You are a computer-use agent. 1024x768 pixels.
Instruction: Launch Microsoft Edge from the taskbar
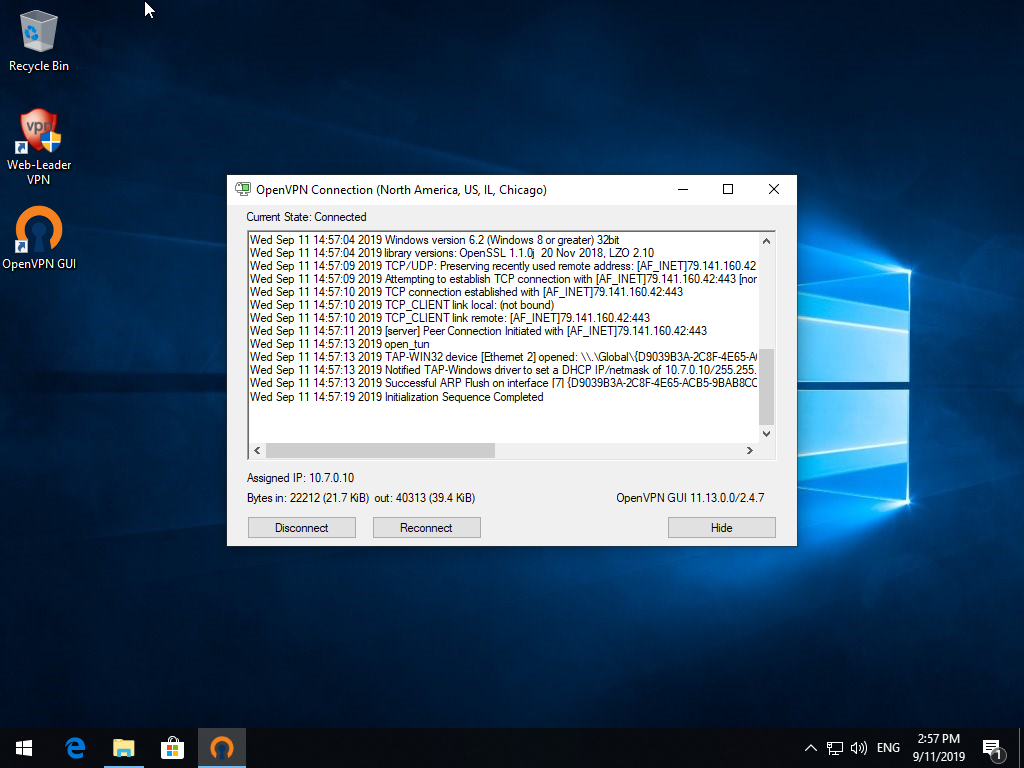75,748
